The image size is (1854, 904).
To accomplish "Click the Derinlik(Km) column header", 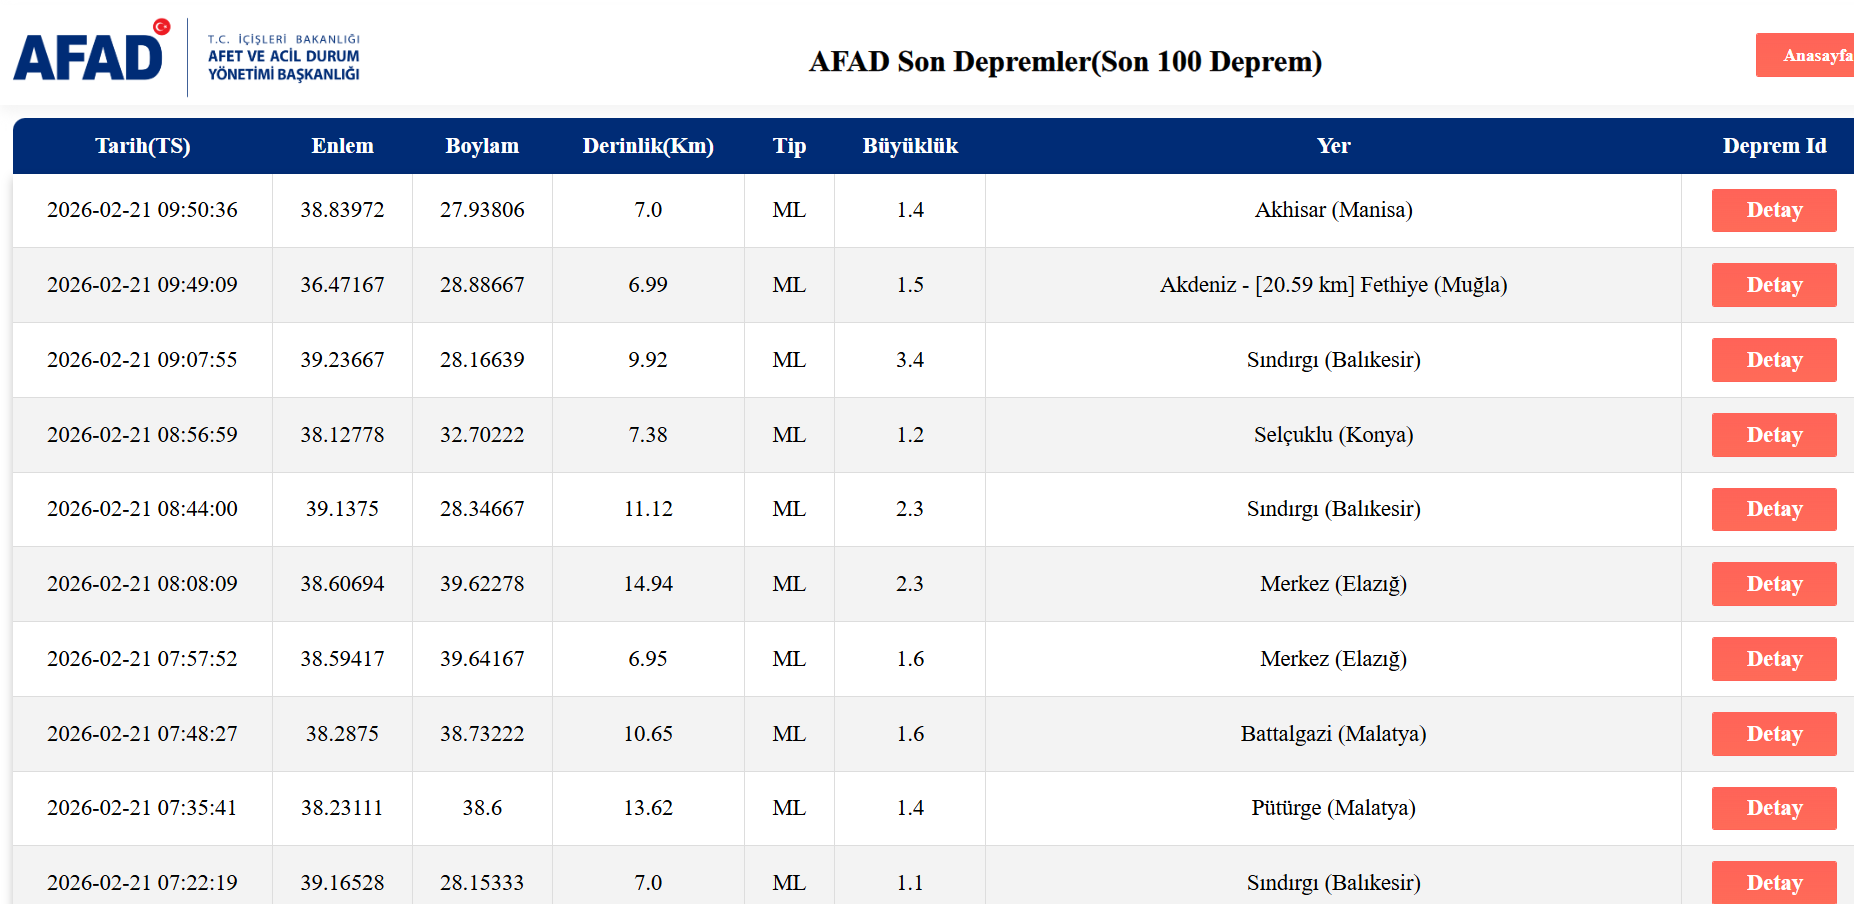I will click(648, 146).
